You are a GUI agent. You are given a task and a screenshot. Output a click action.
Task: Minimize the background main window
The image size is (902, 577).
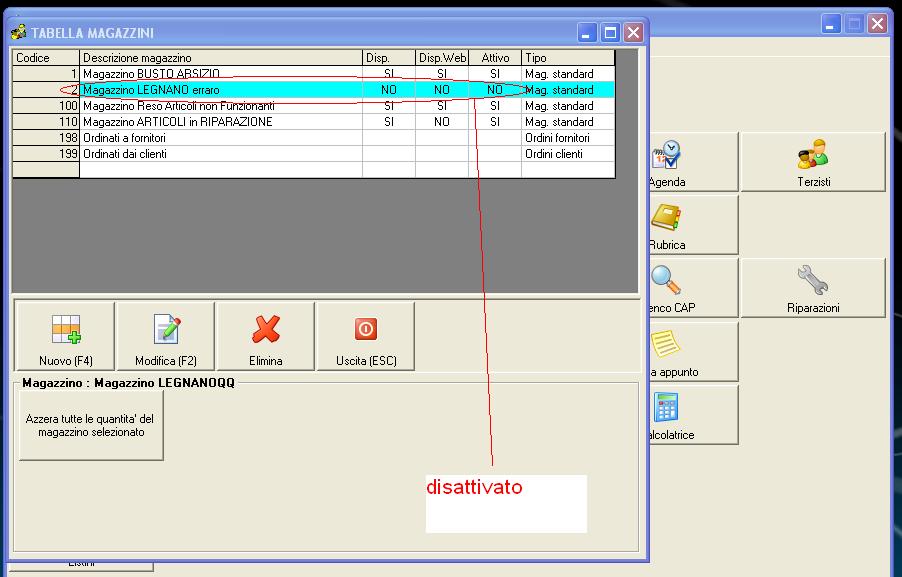[831, 24]
